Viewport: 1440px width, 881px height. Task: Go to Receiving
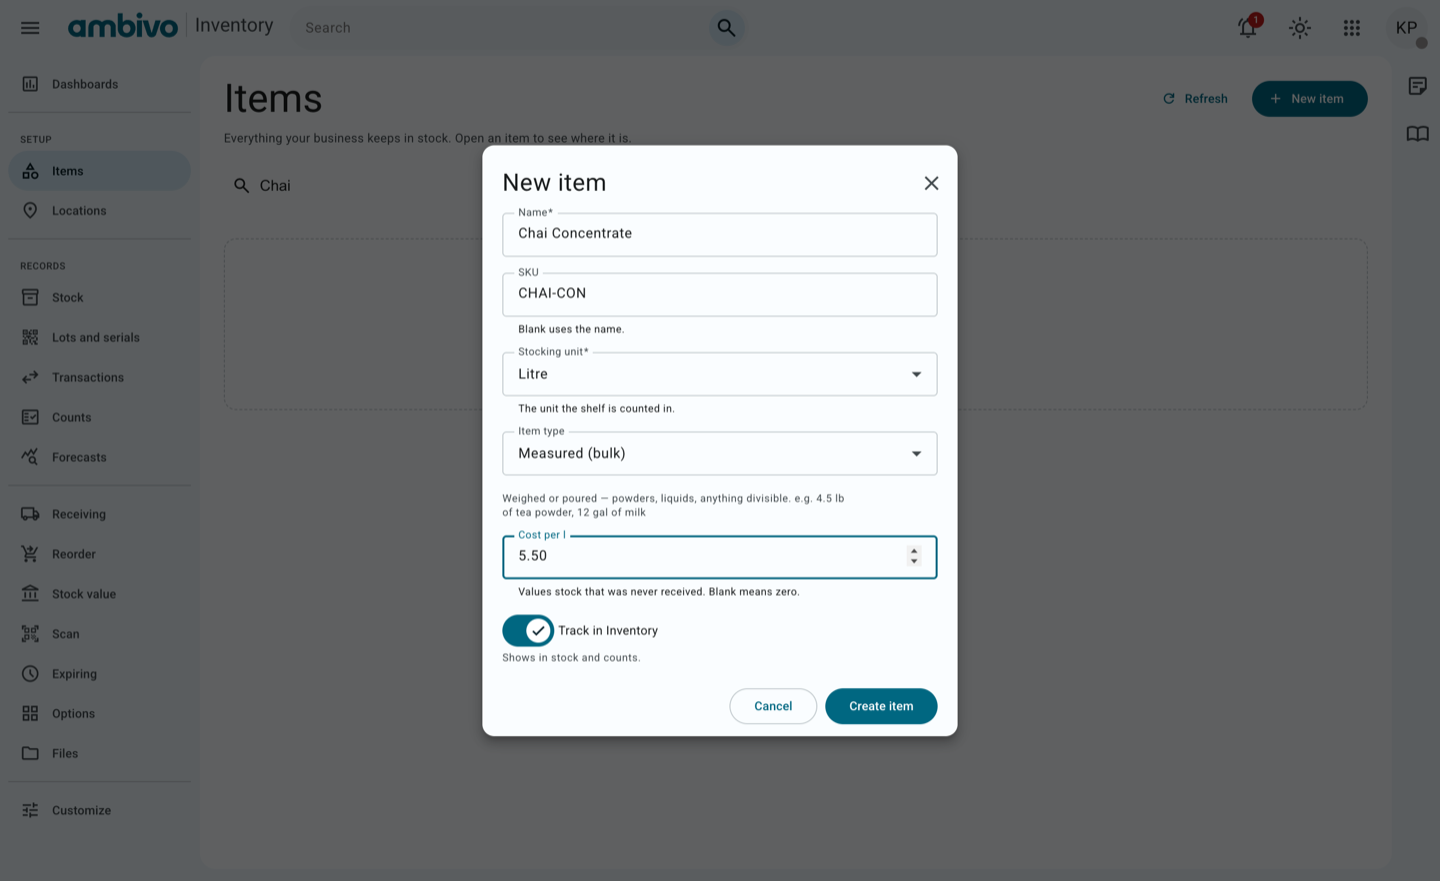pyautogui.click(x=99, y=514)
